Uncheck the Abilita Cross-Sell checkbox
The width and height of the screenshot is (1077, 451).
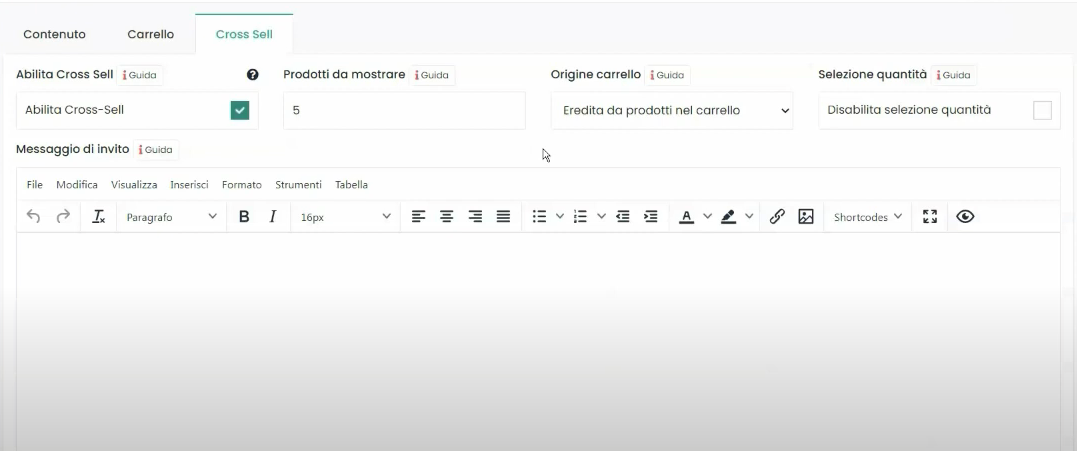[x=240, y=110]
